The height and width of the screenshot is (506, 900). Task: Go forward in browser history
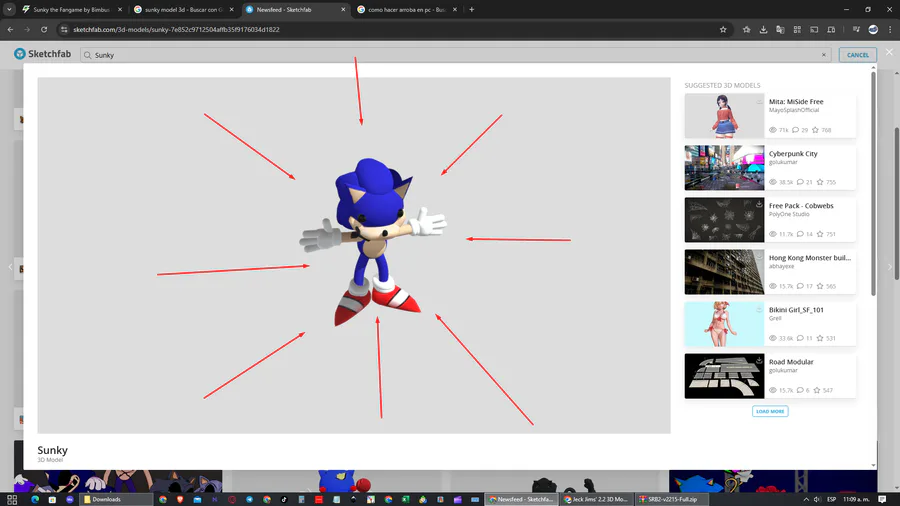[27, 29]
